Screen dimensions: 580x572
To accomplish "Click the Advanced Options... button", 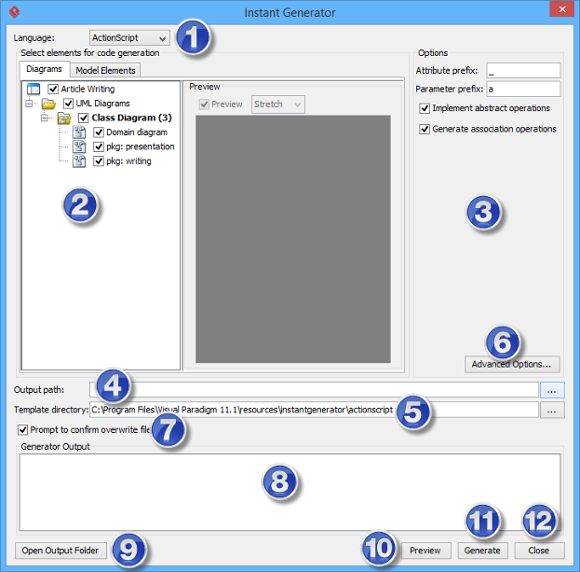I will 512,364.
